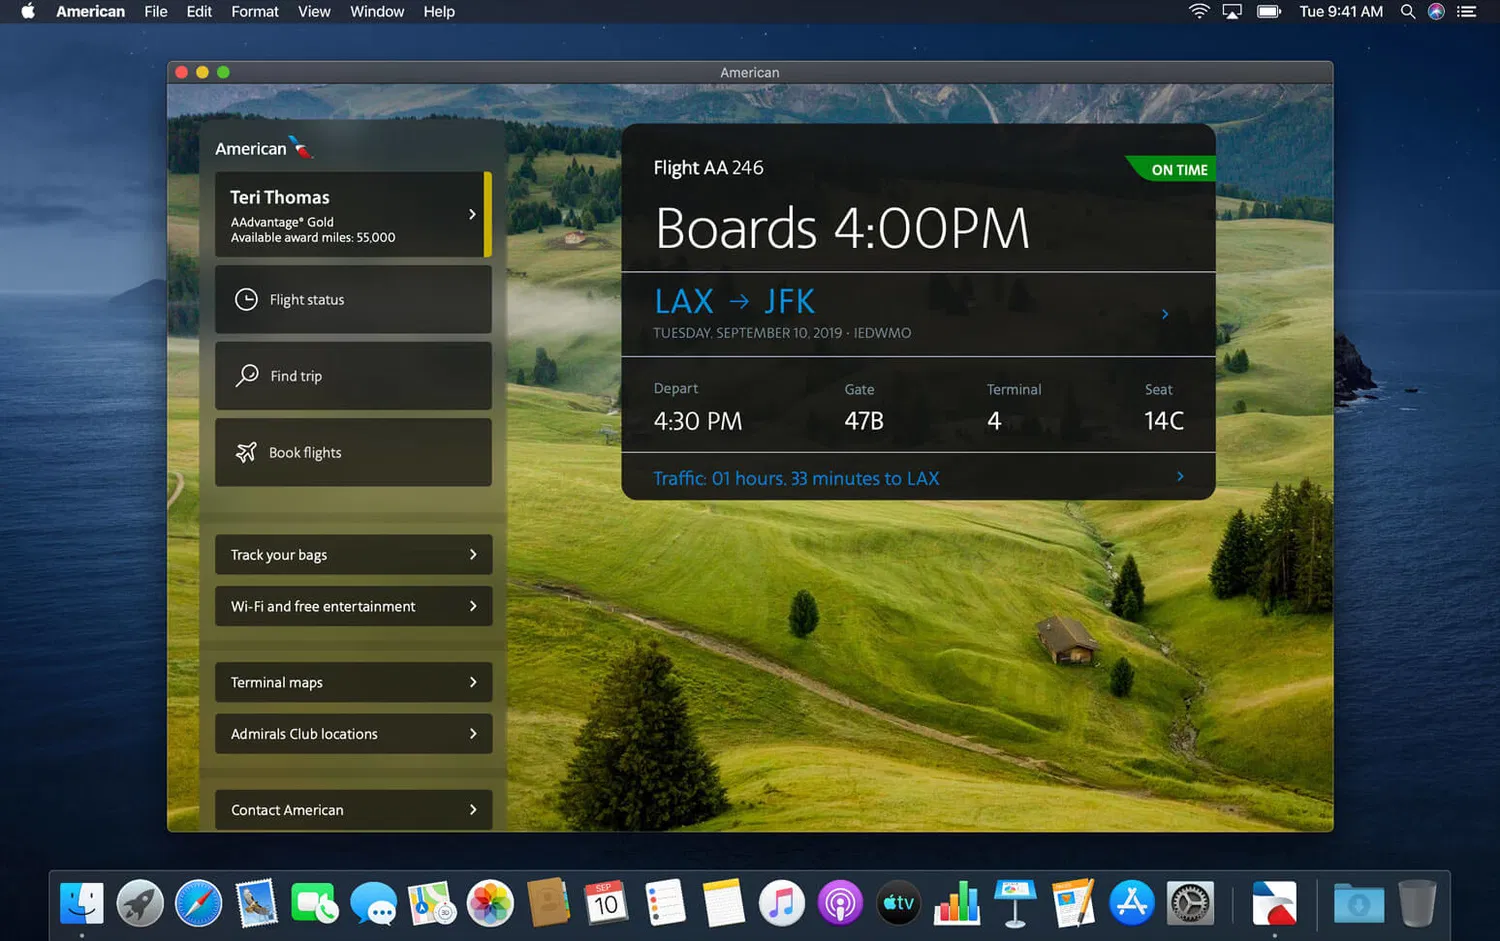Open the Edit menu

(199, 12)
